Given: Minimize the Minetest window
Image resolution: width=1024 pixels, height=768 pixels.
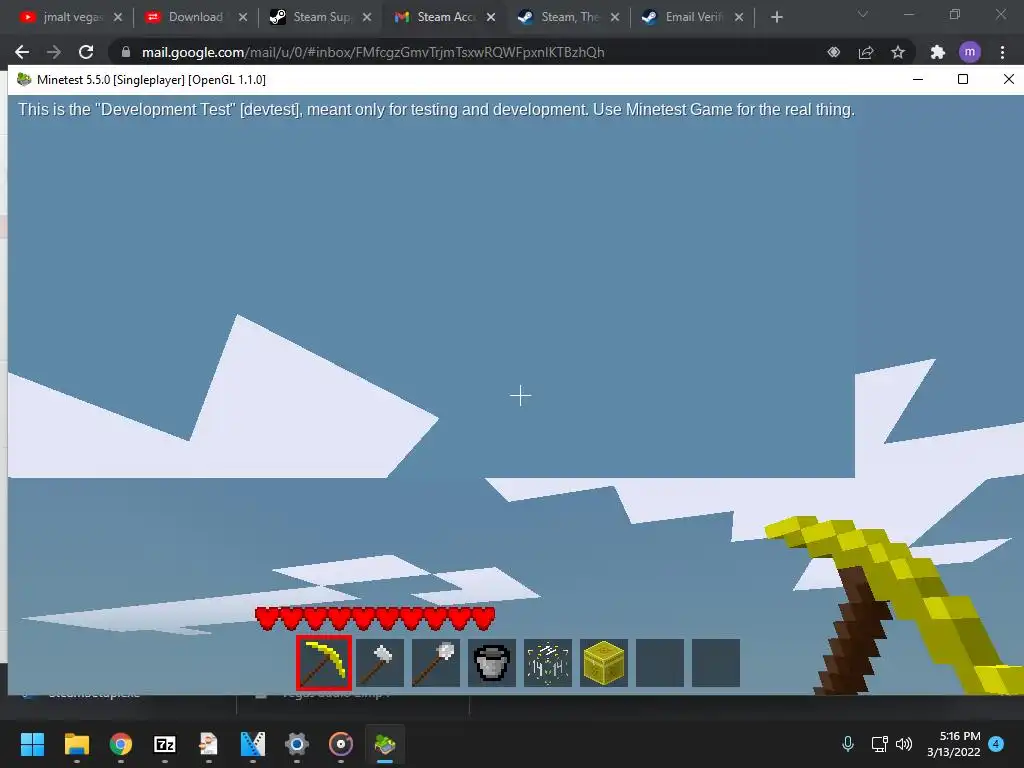Looking at the screenshot, I should (918, 79).
